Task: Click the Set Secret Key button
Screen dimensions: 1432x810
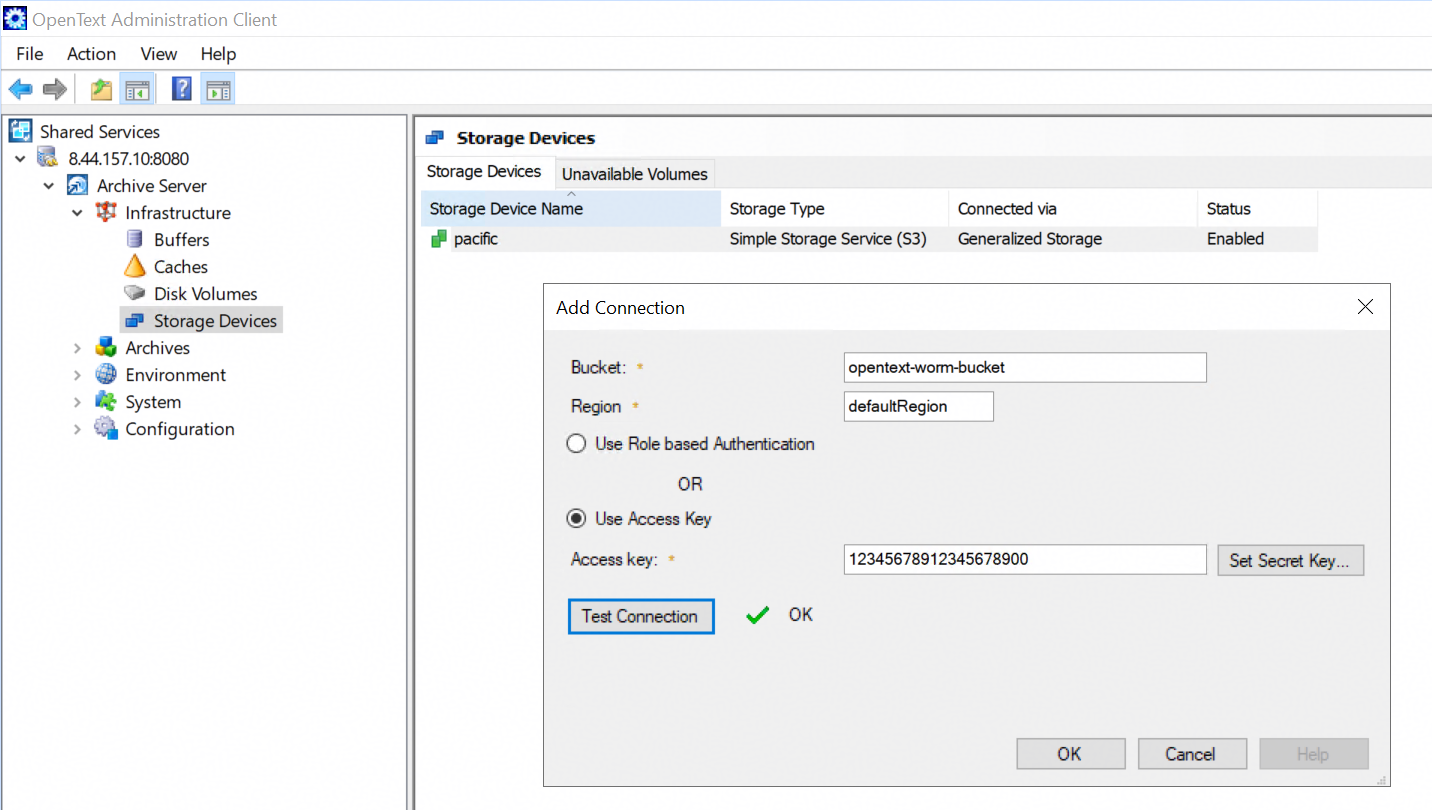Action: [1290, 560]
